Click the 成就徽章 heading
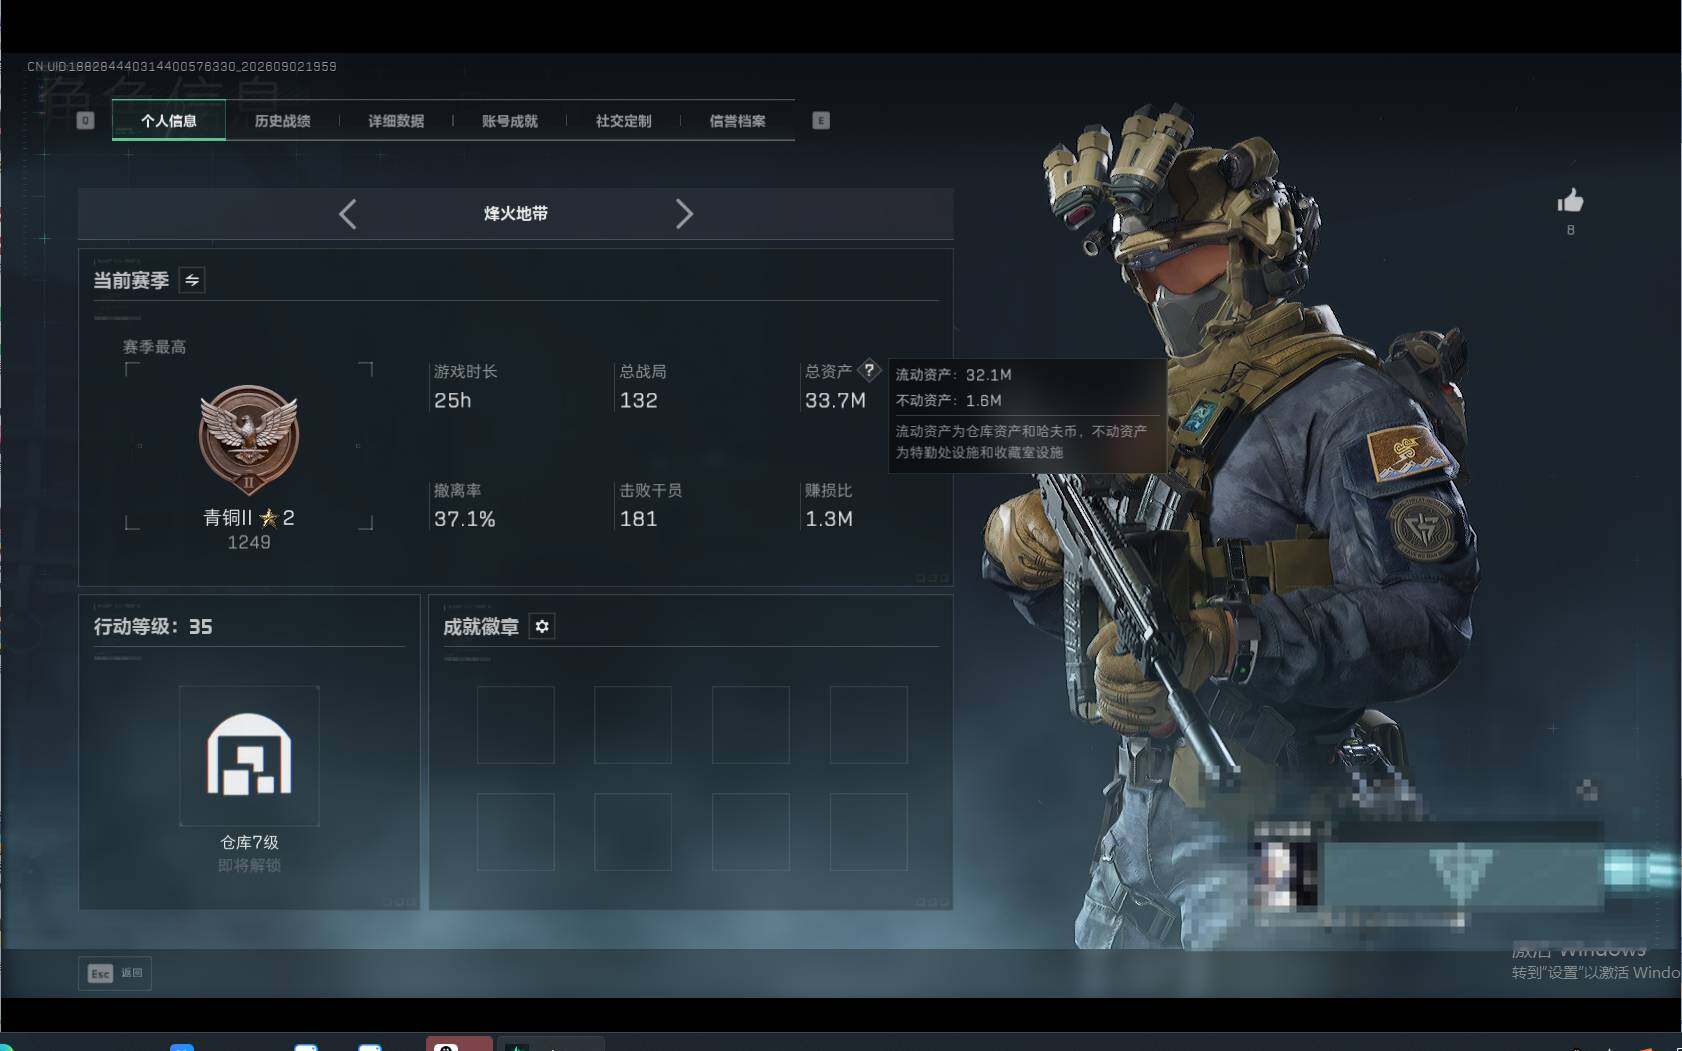Image resolution: width=1682 pixels, height=1051 pixels. pos(481,627)
